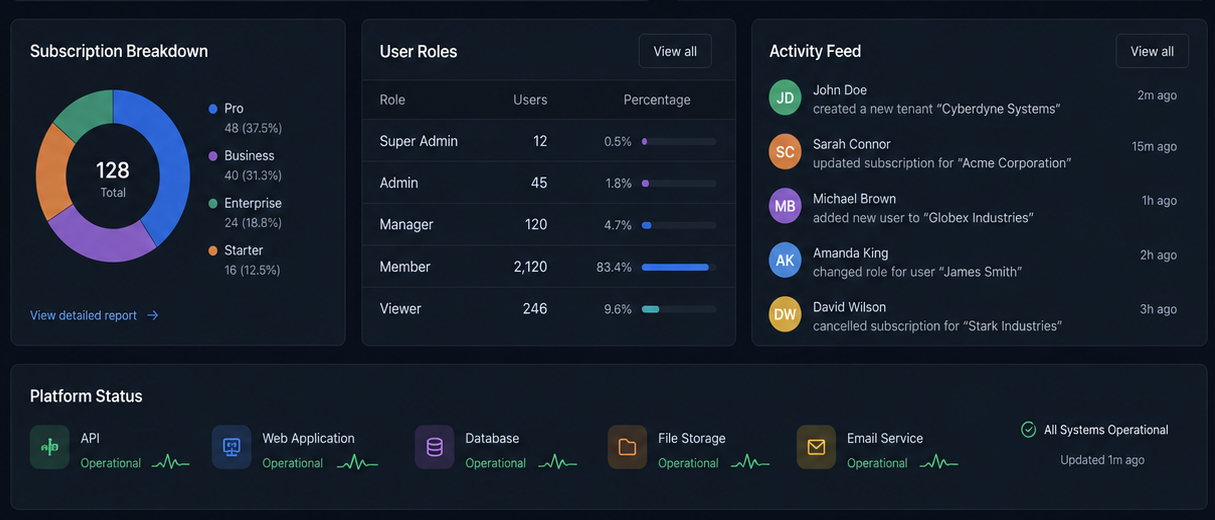The height and width of the screenshot is (520, 1215).
Task: Open View all in Activity Feed
Action: point(1152,51)
